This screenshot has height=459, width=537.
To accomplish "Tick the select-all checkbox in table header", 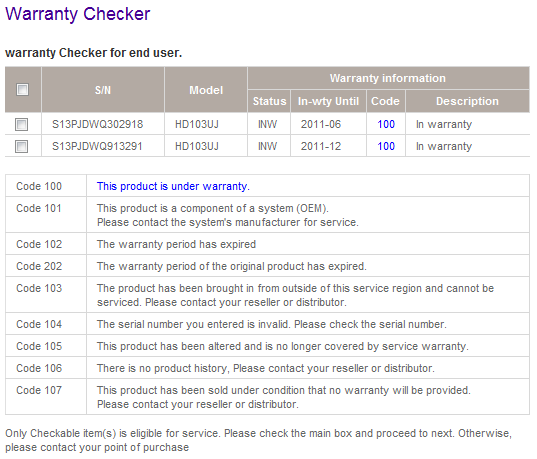I will pyautogui.click(x=23, y=90).
